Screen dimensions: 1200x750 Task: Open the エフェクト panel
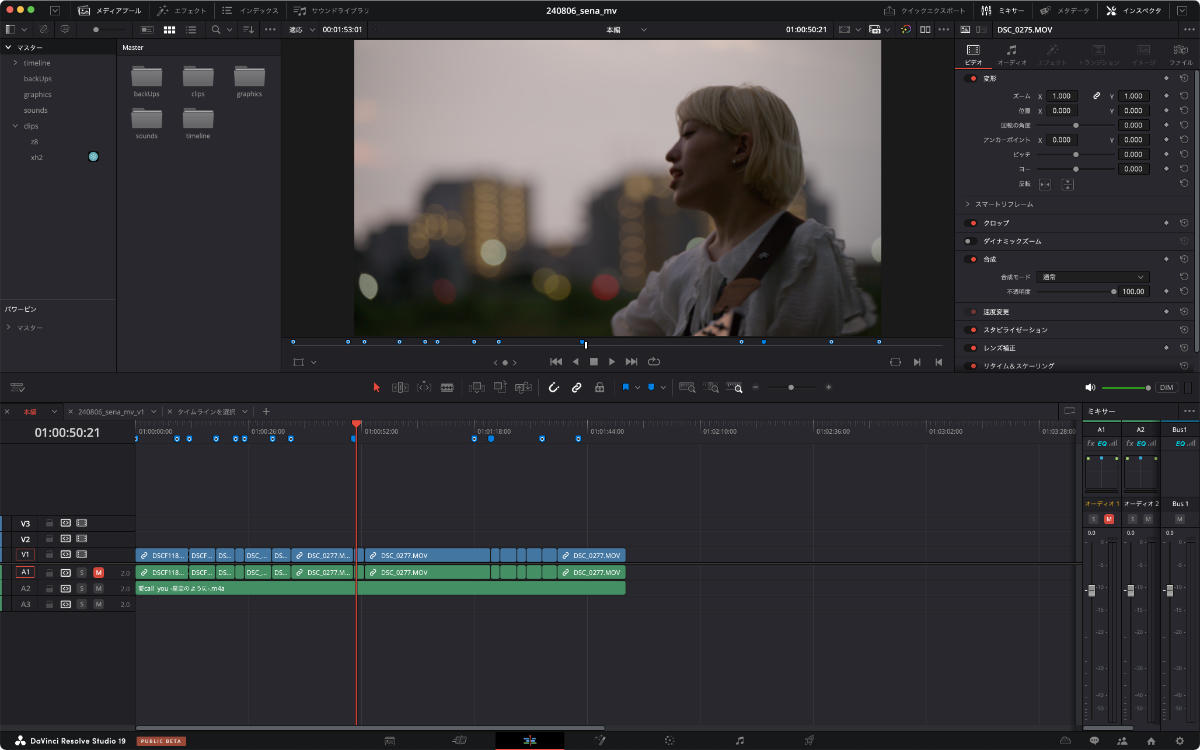click(181, 10)
